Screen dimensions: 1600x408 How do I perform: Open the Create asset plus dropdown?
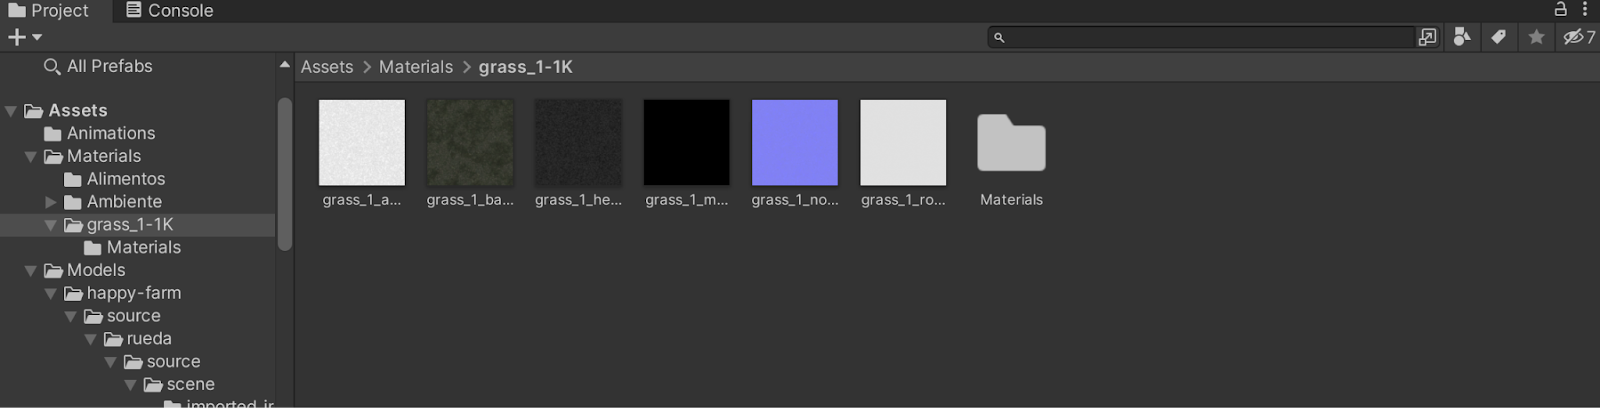coord(24,37)
